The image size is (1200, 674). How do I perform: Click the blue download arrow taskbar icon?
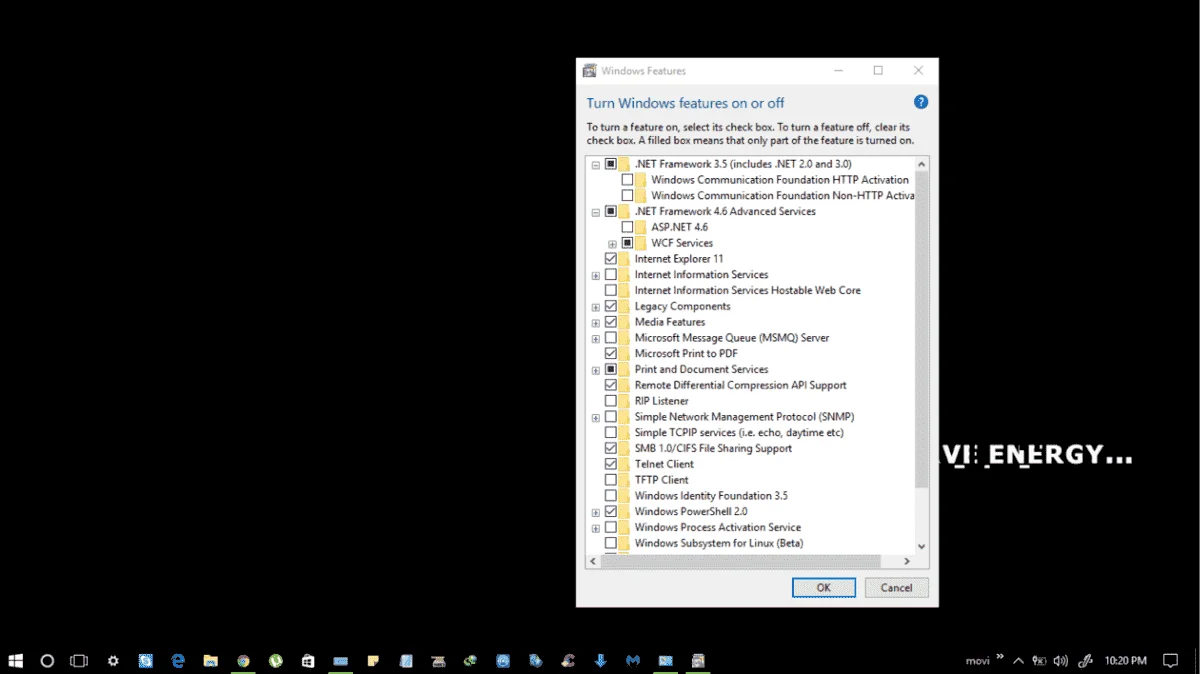[x=600, y=661]
